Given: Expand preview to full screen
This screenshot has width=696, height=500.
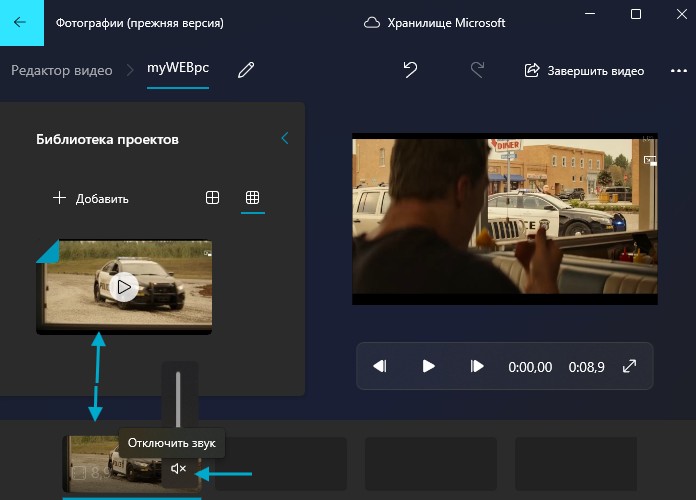Looking at the screenshot, I should coord(629,366).
